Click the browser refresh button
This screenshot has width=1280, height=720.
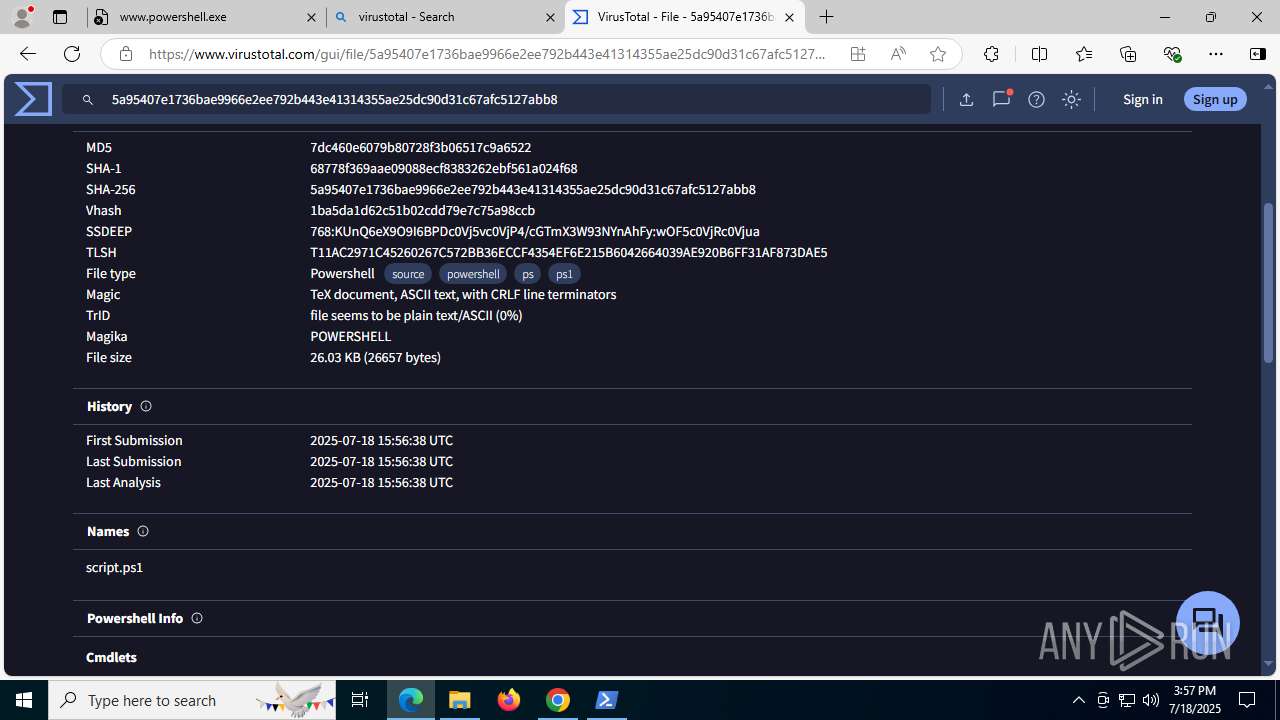point(72,54)
